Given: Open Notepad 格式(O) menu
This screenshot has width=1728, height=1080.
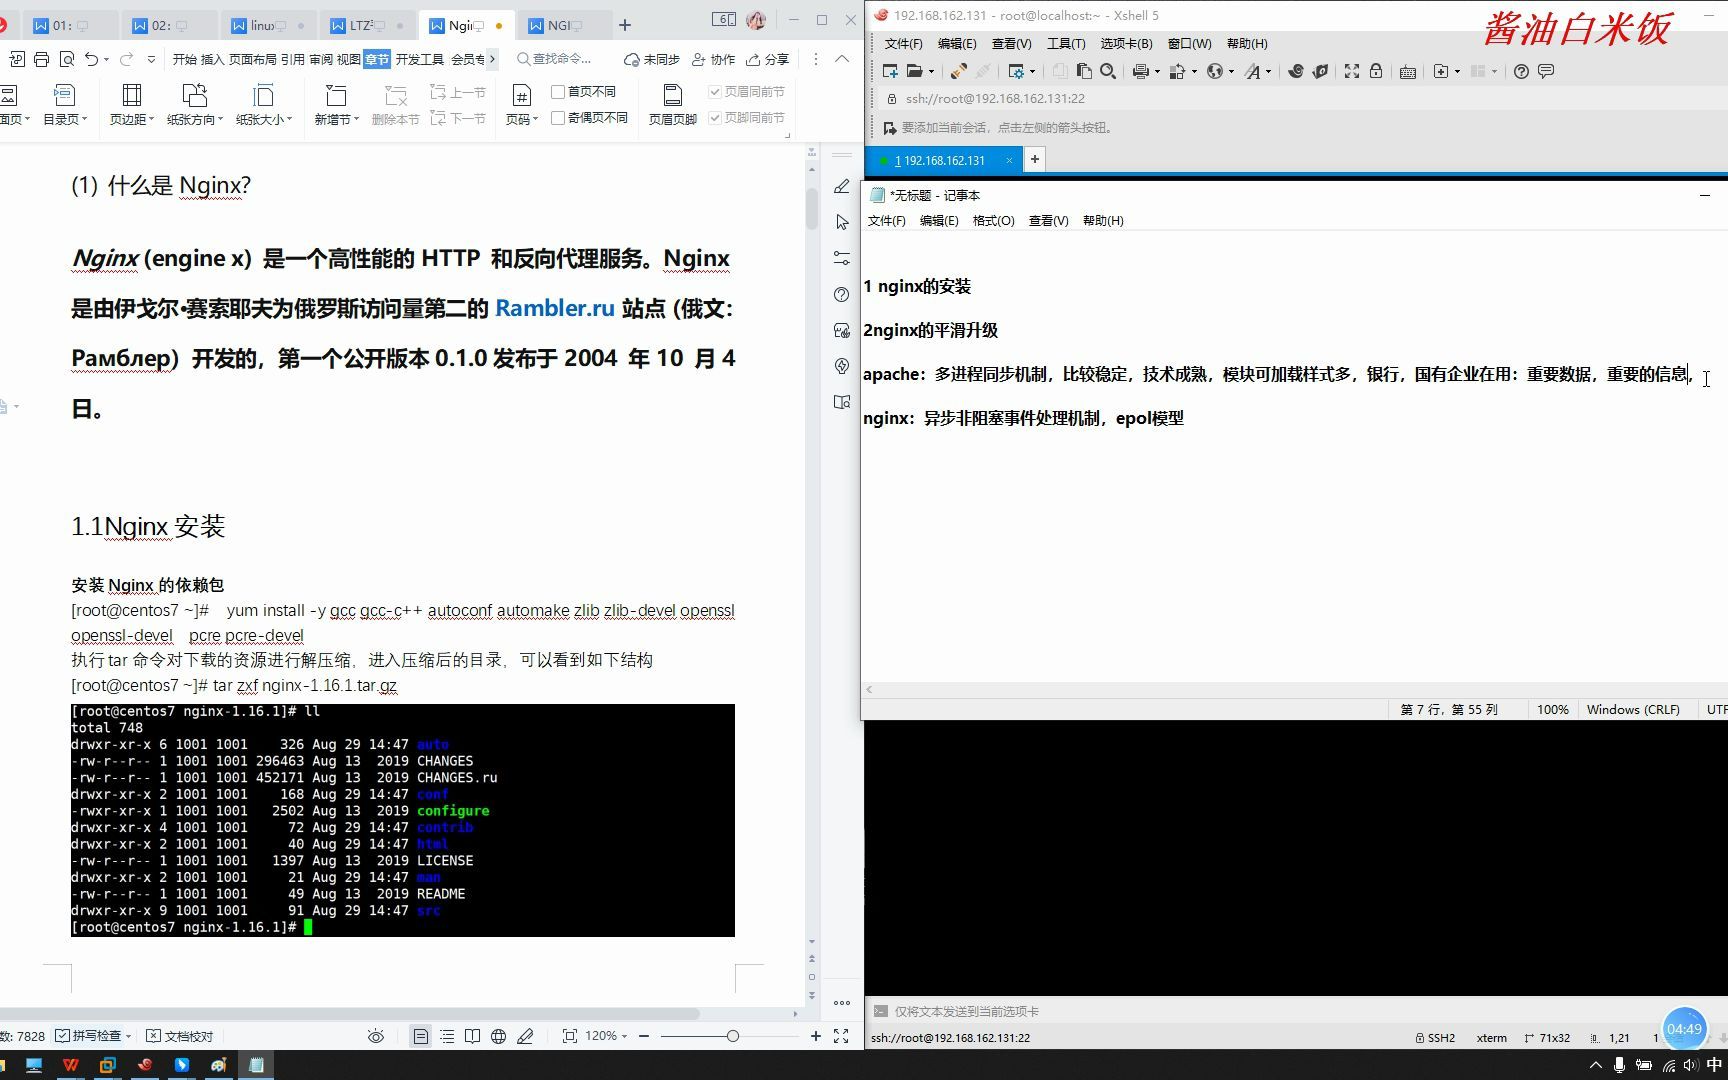Looking at the screenshot, I should click(993, 220).
